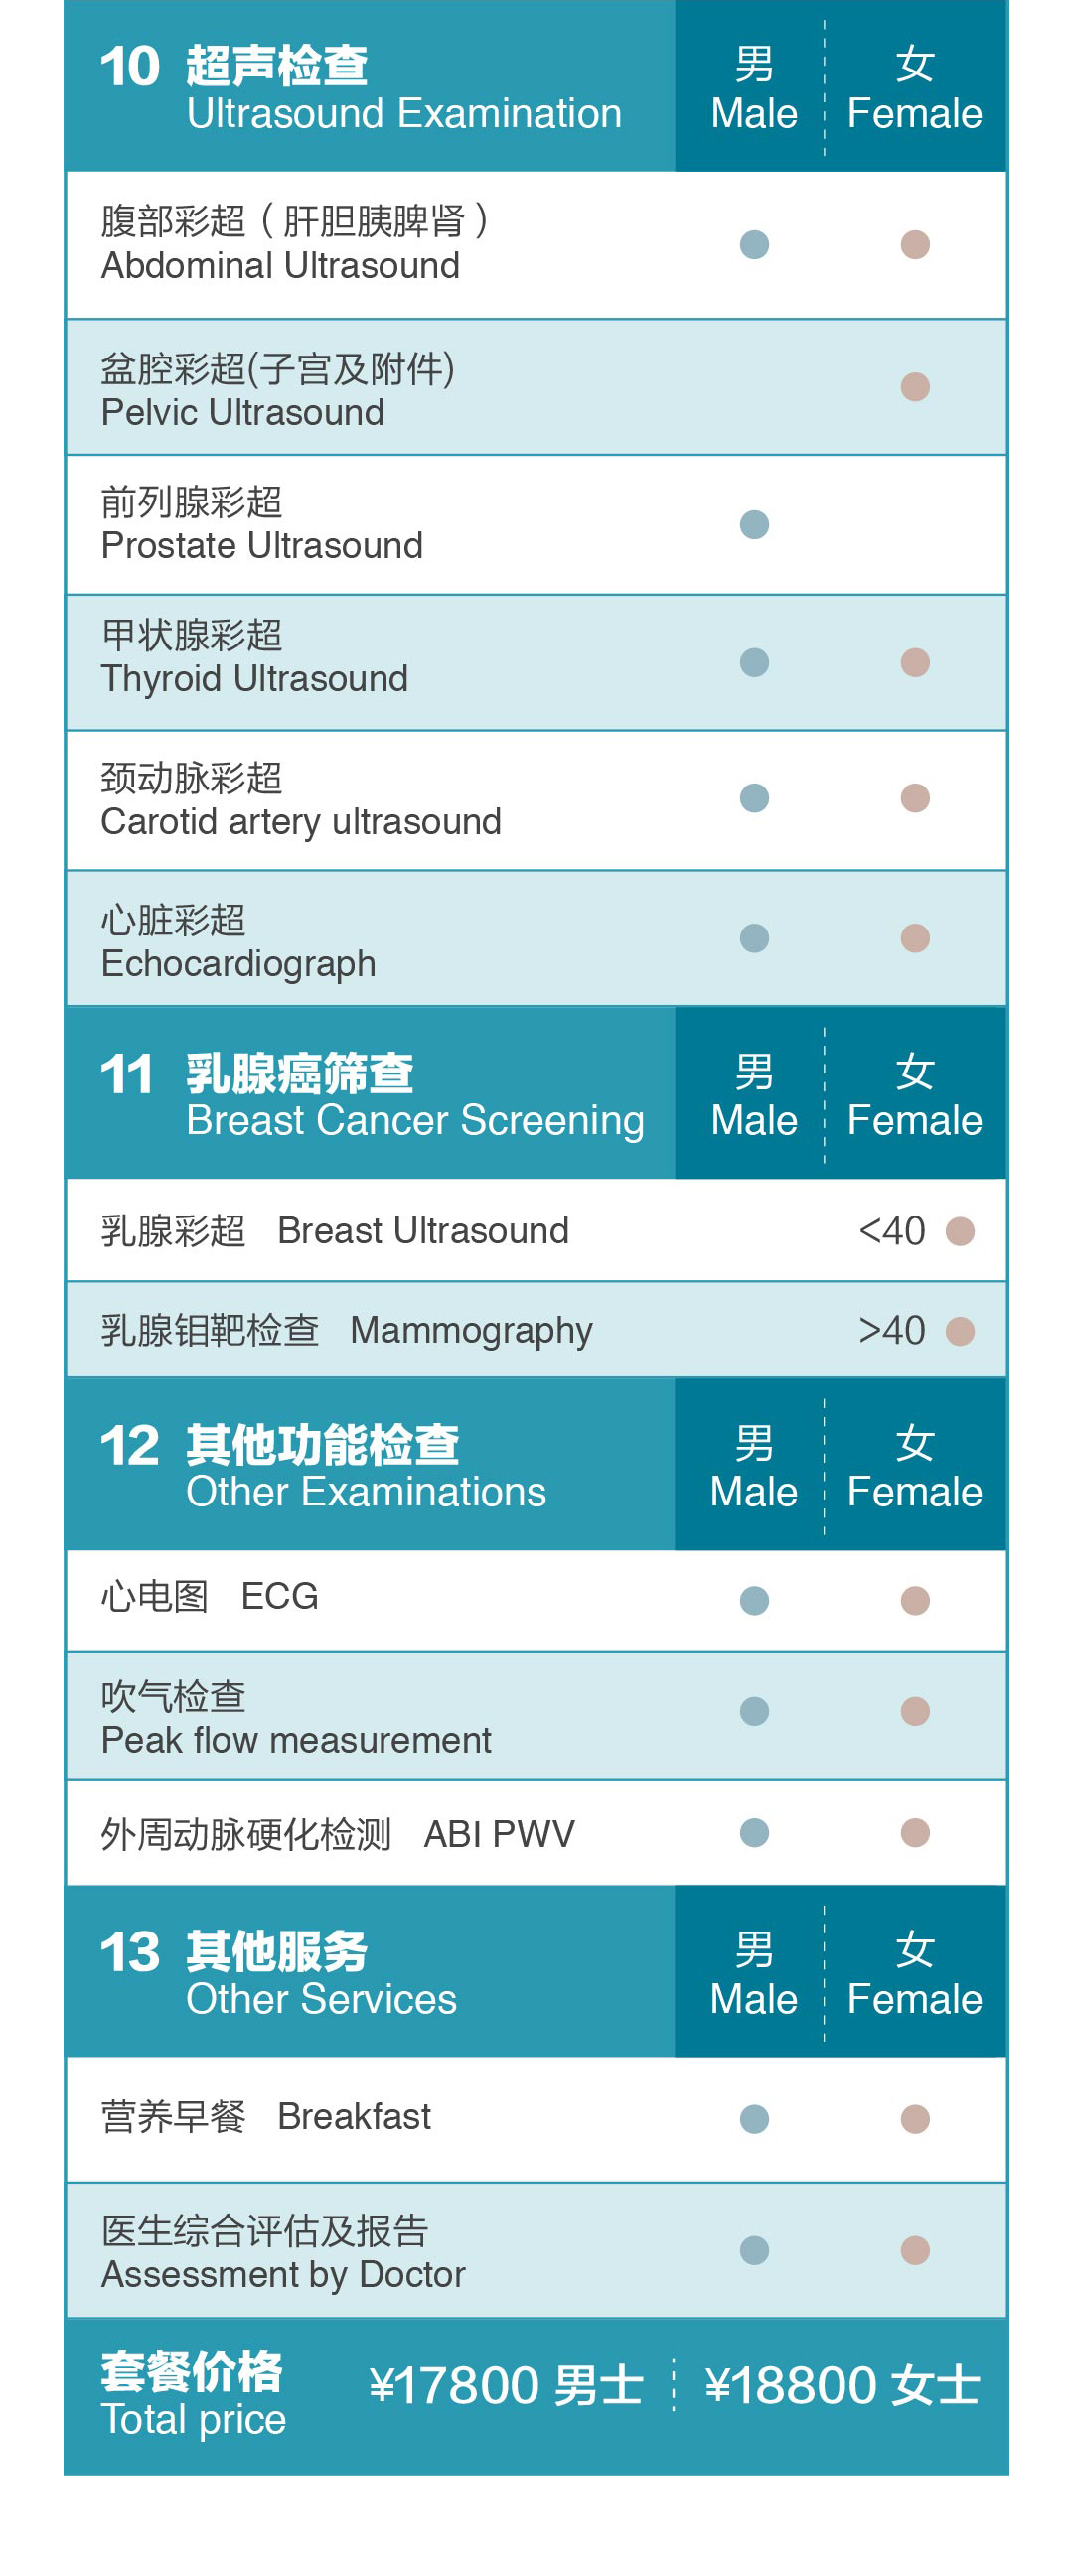
Task: Click the dot beside >40 for Mammography
Action: pyautogui.click(x=960, y=1331)
